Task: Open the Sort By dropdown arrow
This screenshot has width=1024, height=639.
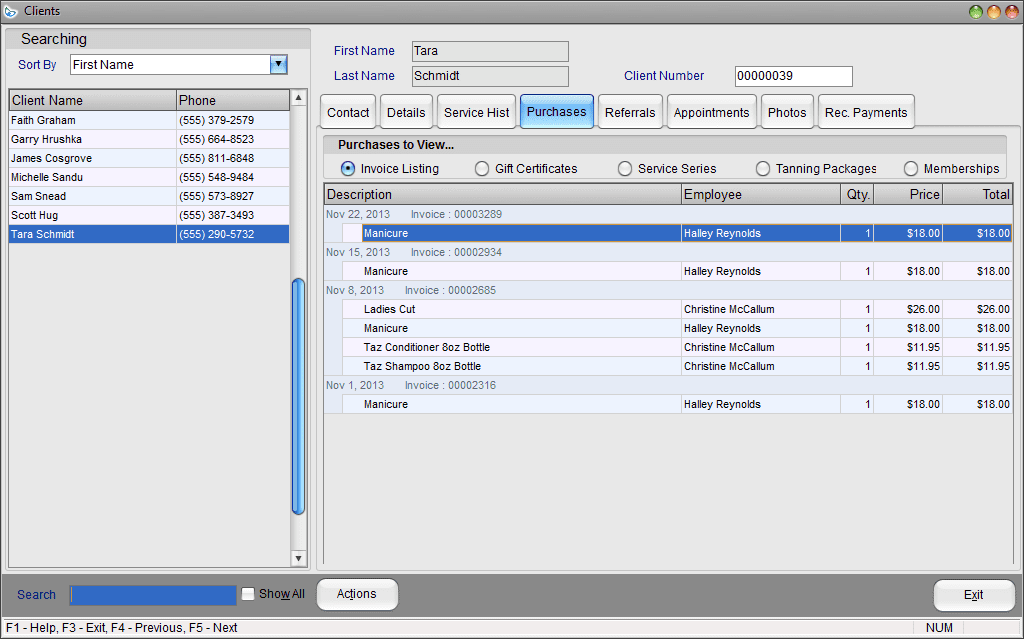Action: pyautogui.click(x=278, y=64)
